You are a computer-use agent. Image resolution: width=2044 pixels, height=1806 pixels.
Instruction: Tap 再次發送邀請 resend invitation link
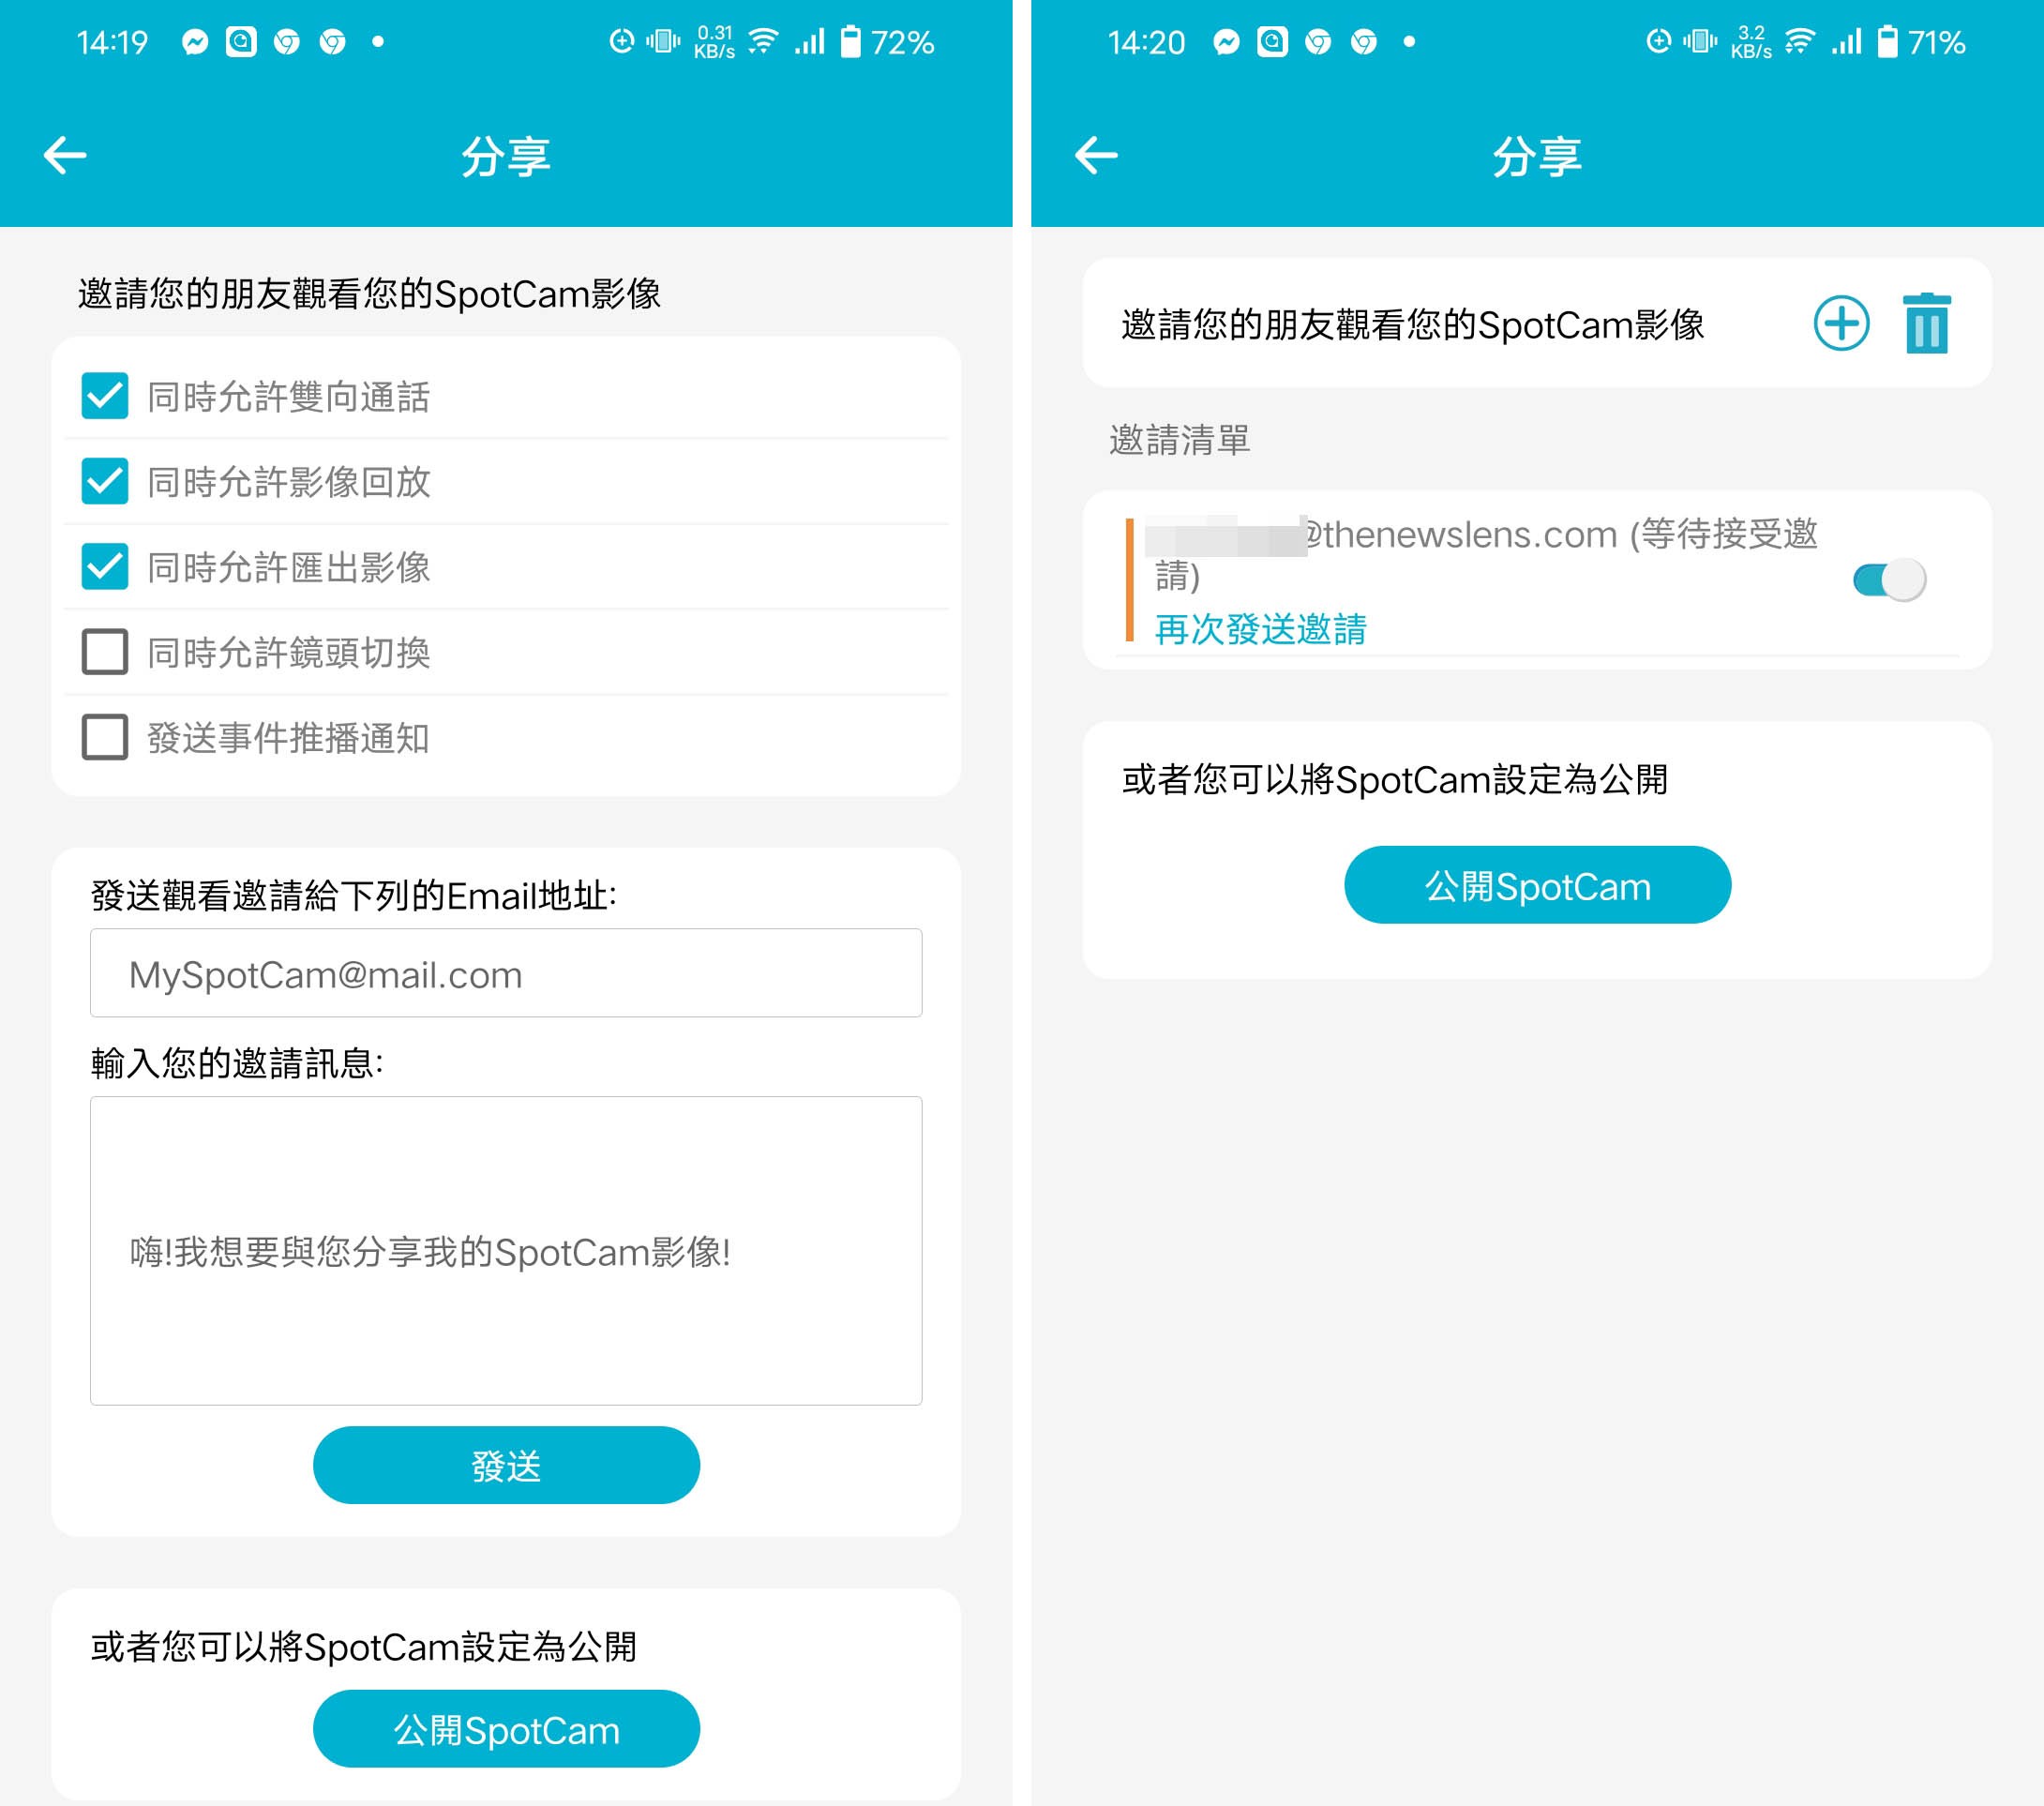click(x=1260, y=629)
